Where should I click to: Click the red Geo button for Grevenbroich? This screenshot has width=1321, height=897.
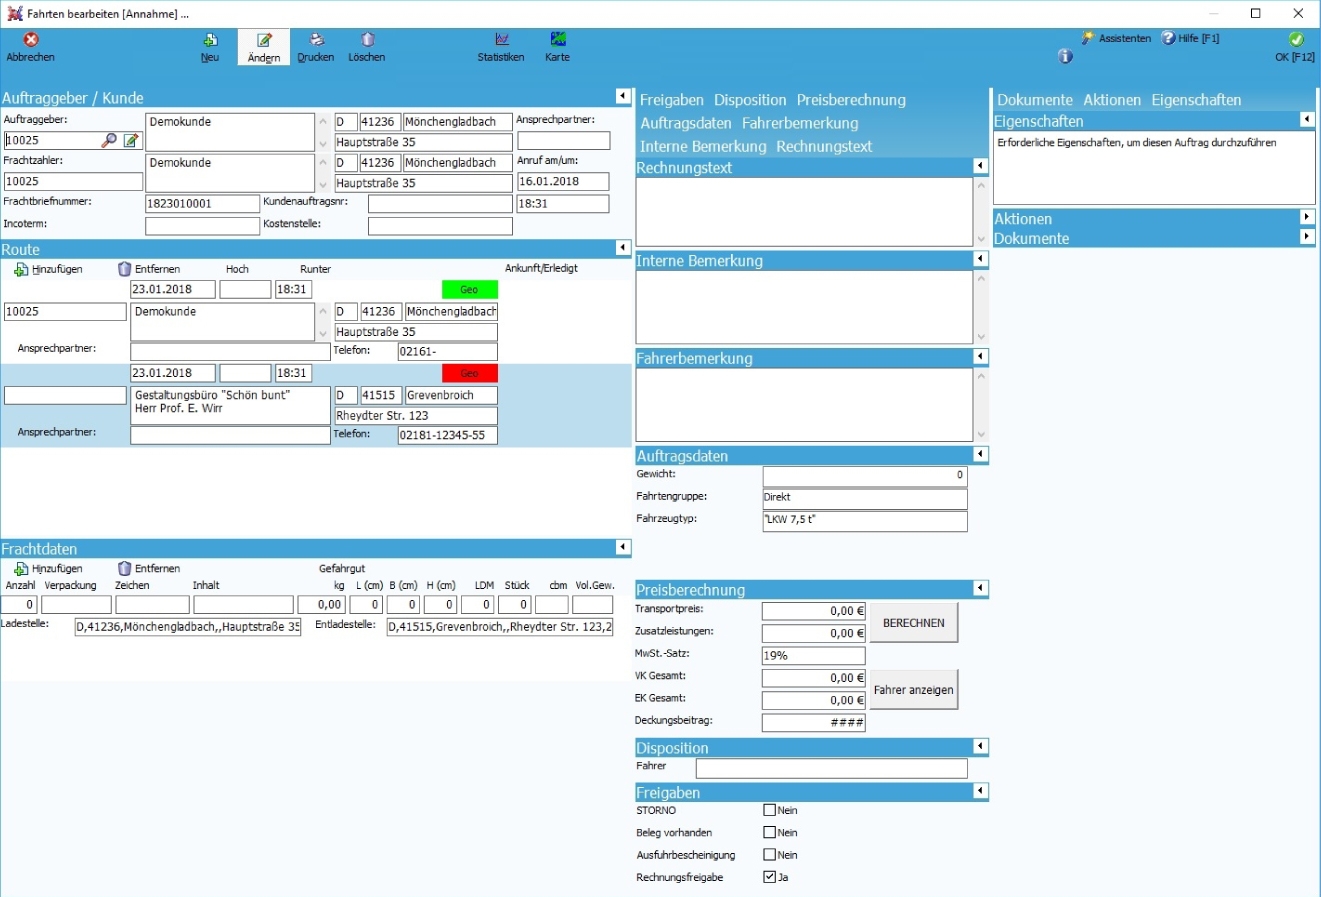point(469,374)
